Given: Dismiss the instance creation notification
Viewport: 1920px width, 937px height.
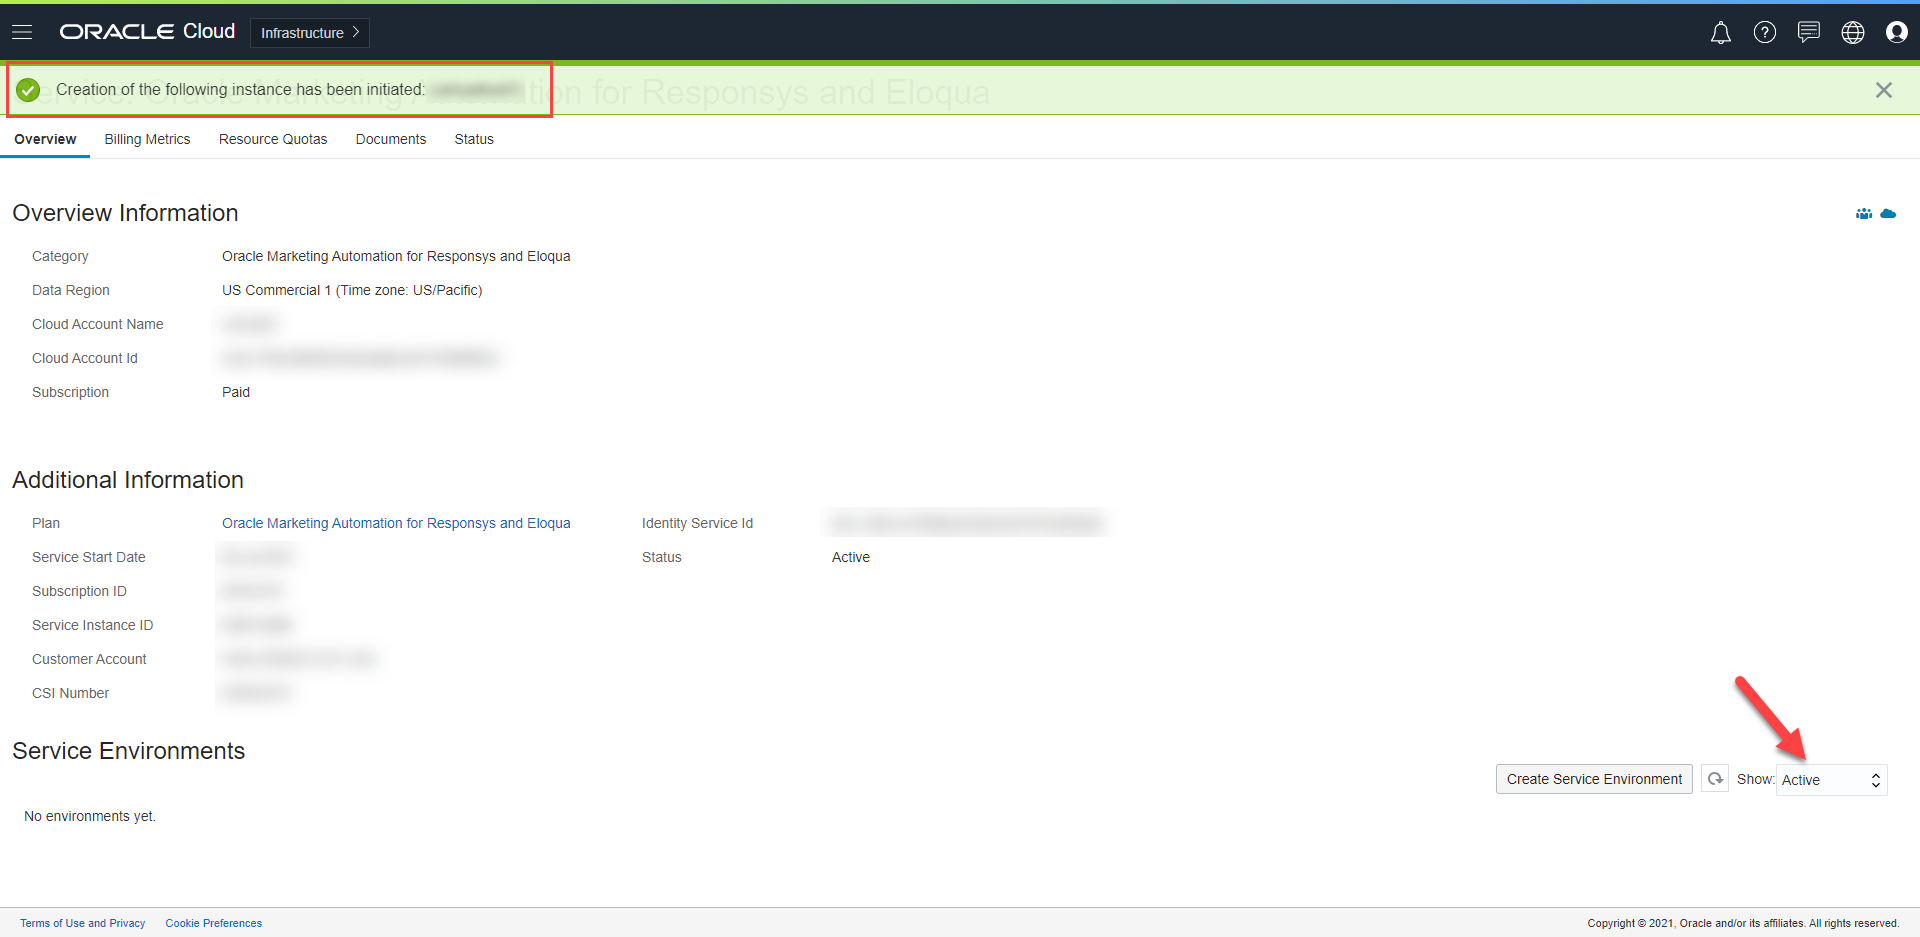Looking at the screenshot, I should [x=1883, y=90].
